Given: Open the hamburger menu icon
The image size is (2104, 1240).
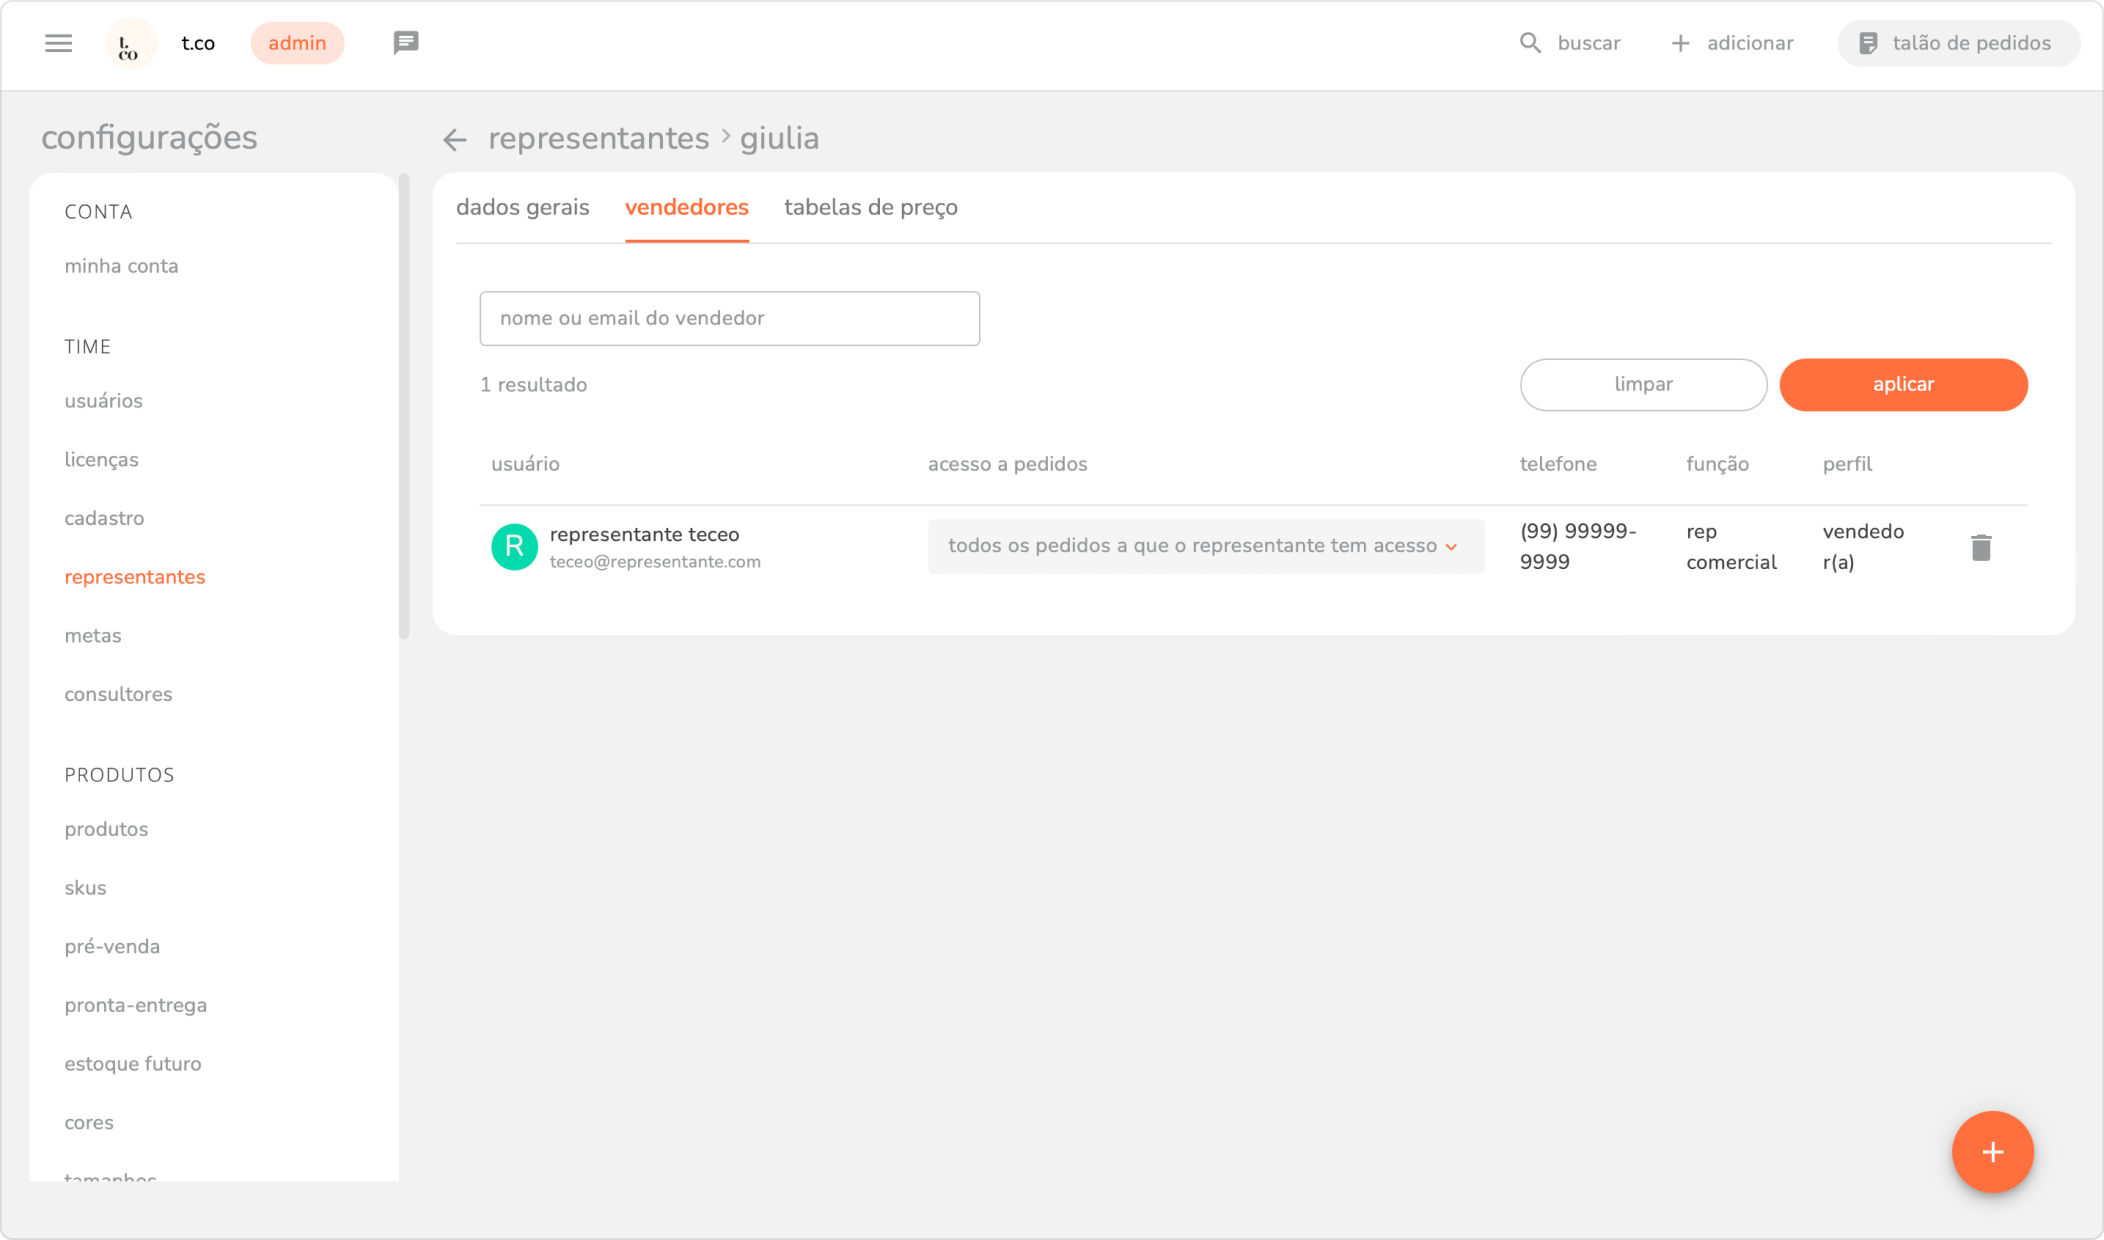Looking at the screenshot, I should click(58, 43).
